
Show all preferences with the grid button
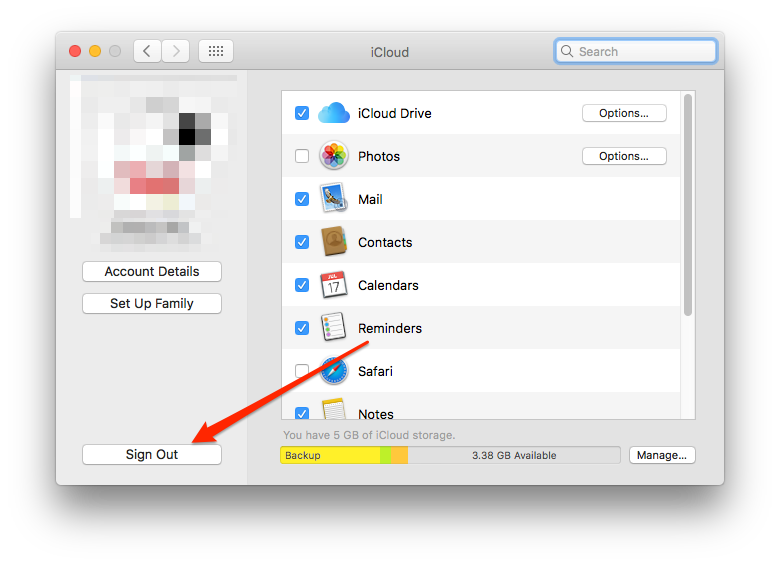pyautogui.click(x=216, y=51)
